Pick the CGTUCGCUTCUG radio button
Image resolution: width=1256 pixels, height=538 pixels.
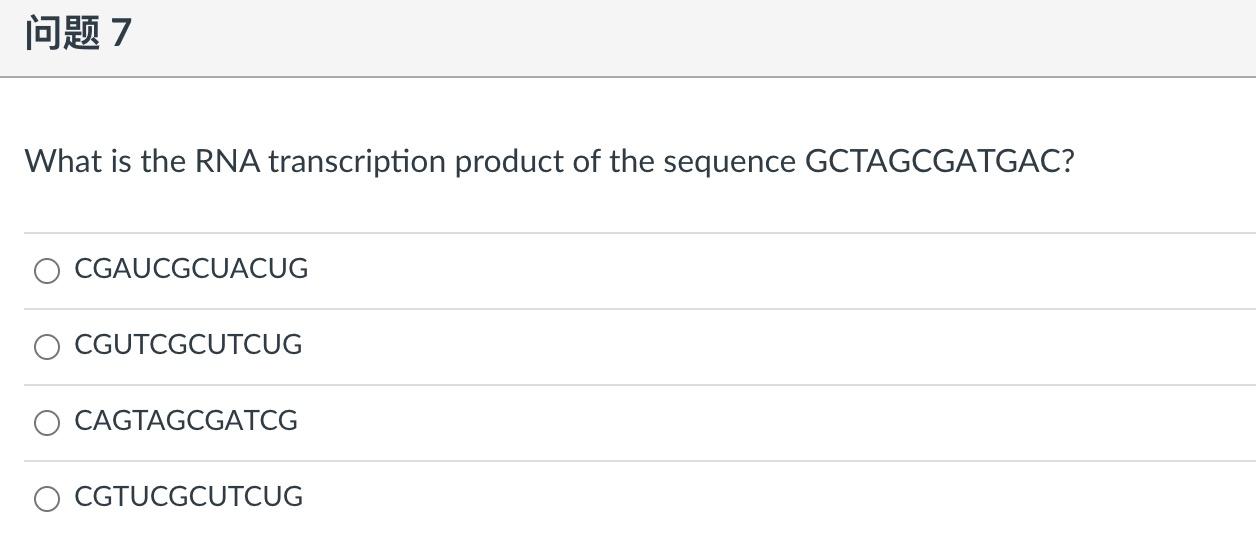[x=47, y=499]
